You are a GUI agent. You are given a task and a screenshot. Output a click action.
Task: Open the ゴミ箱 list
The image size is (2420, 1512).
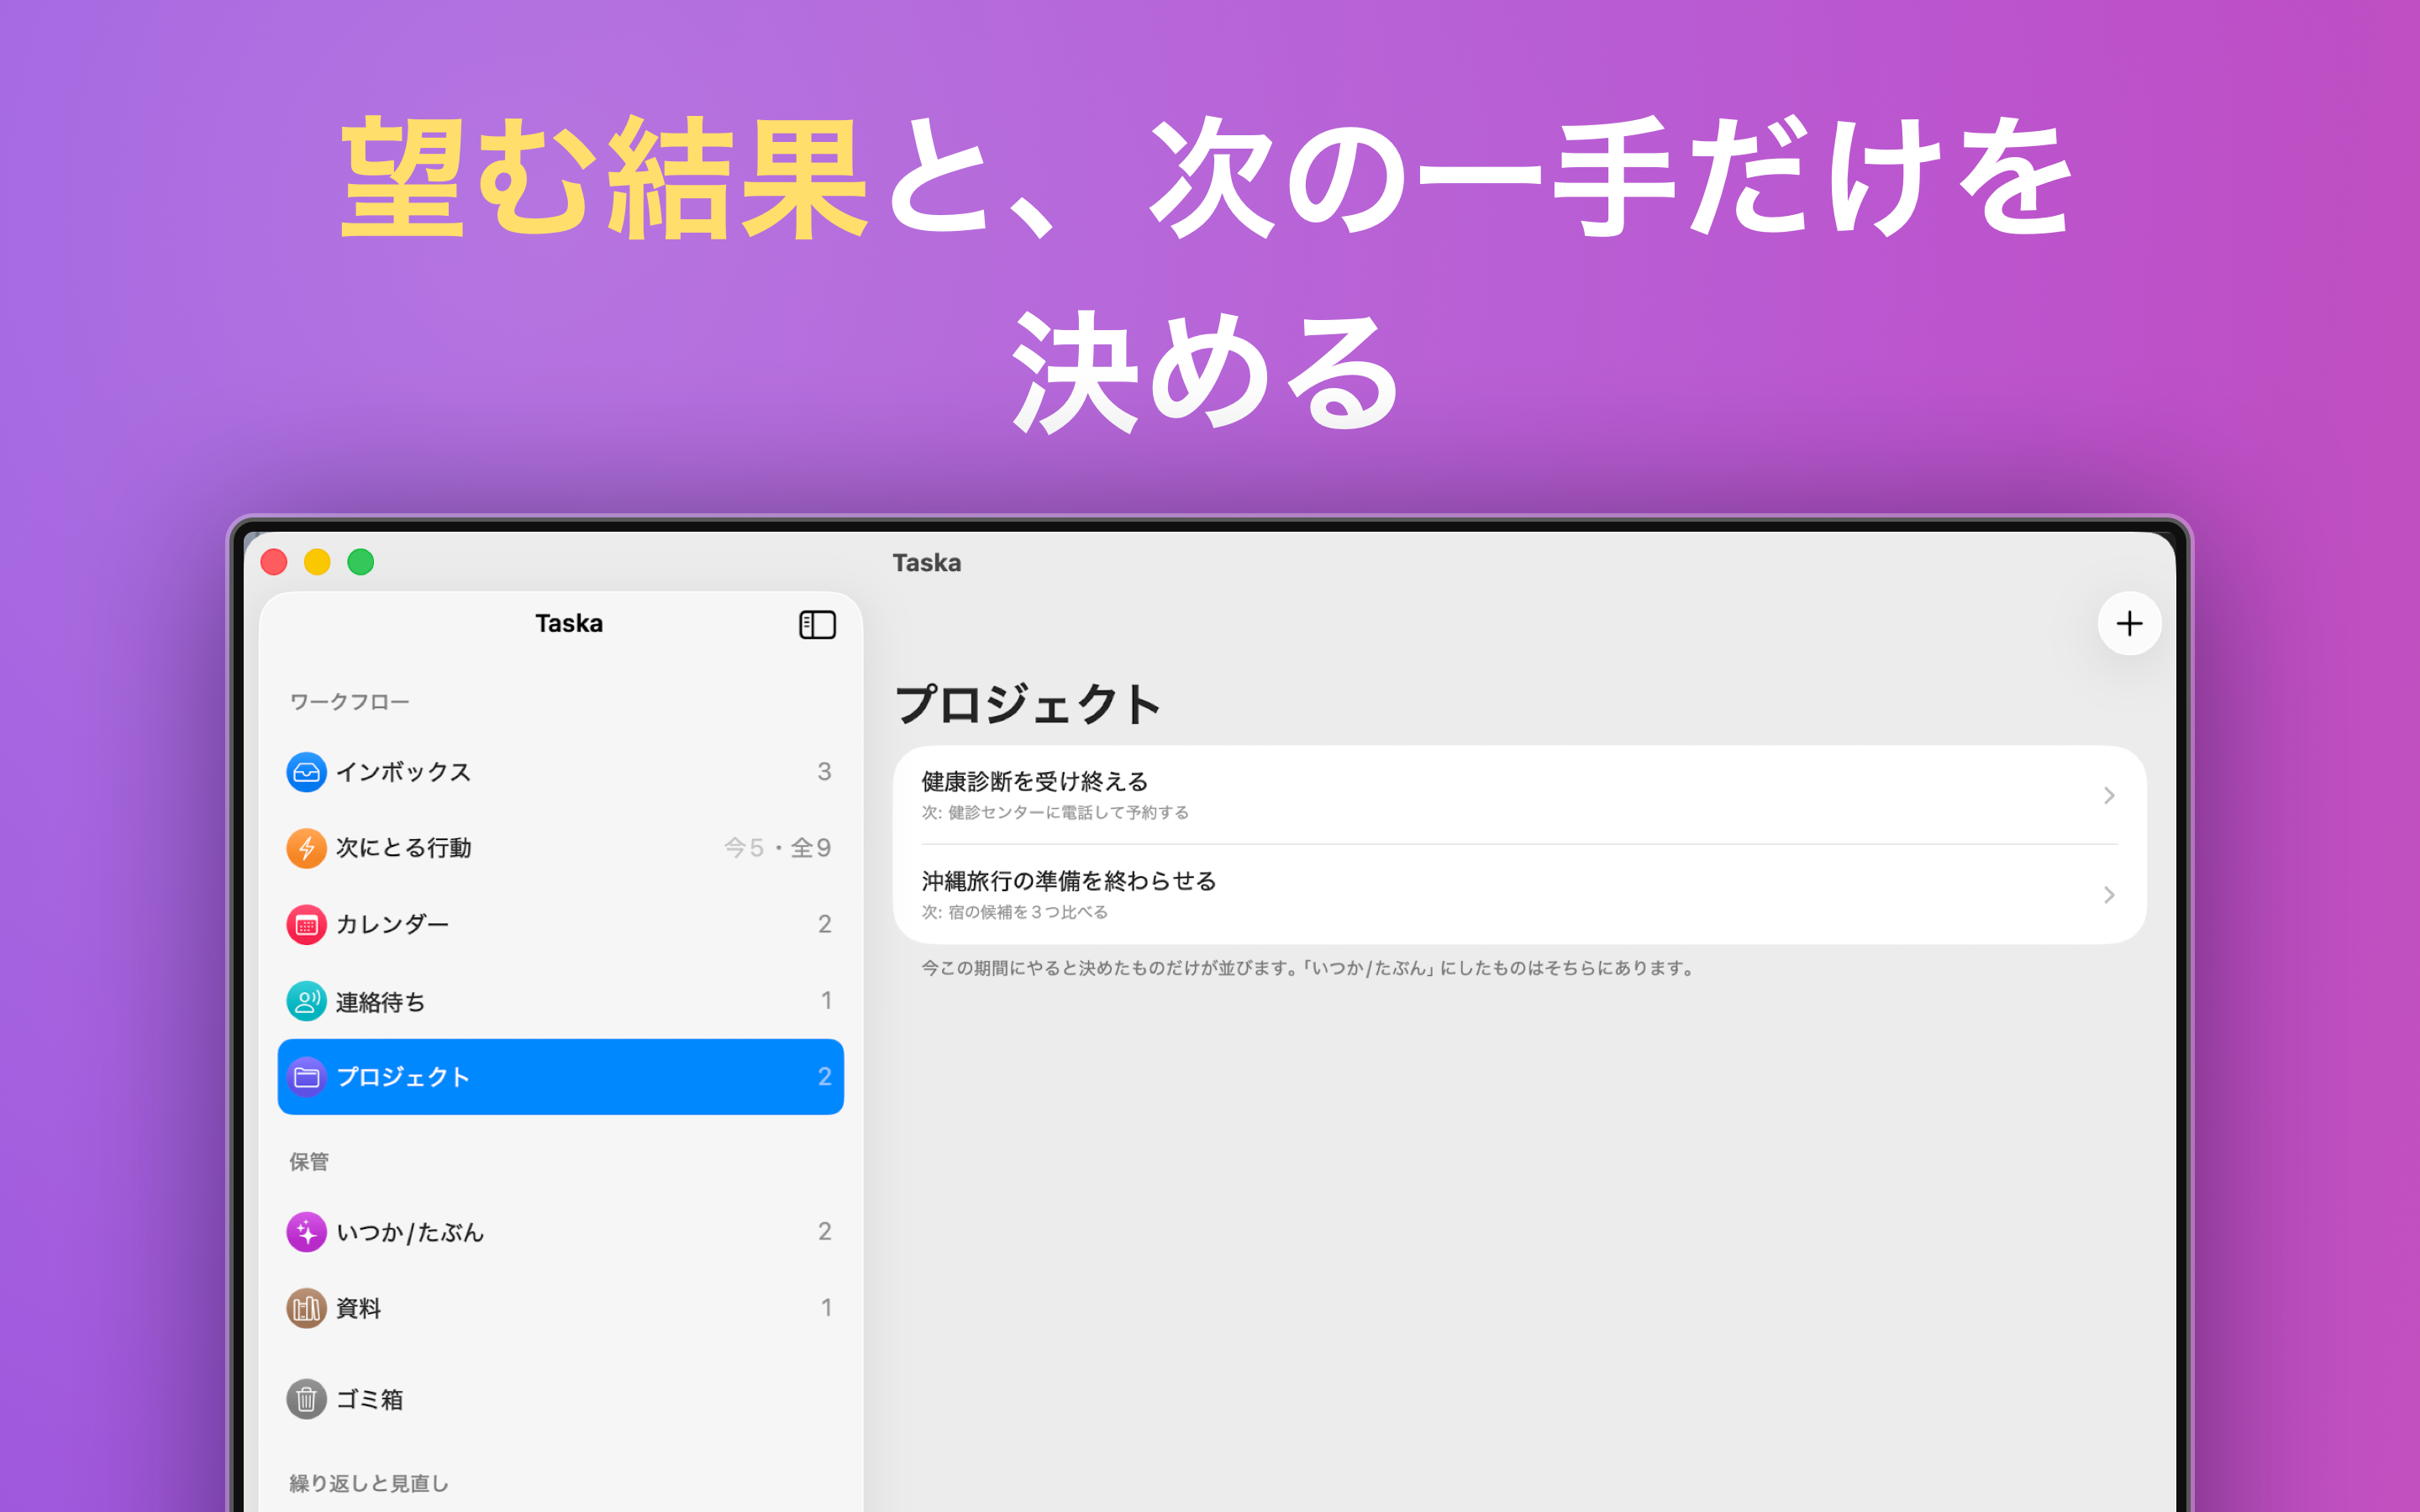point(560,1399)
